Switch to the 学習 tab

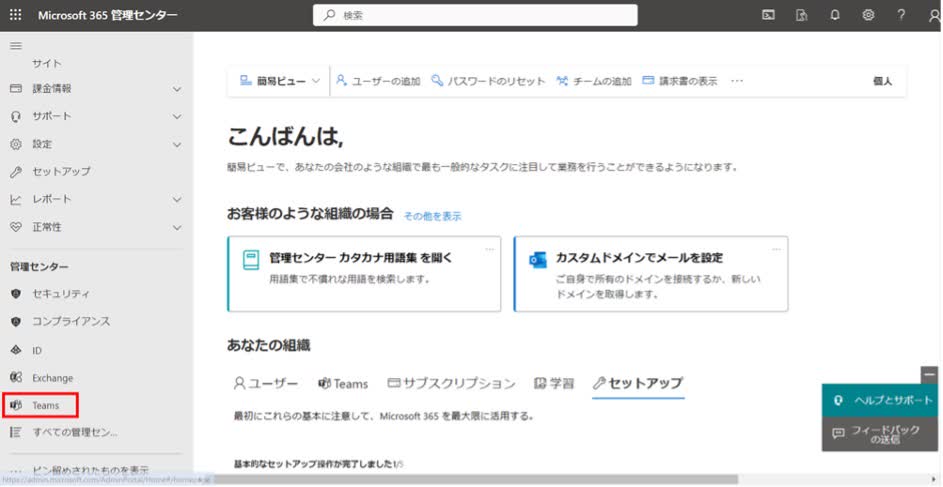(553, 384)
